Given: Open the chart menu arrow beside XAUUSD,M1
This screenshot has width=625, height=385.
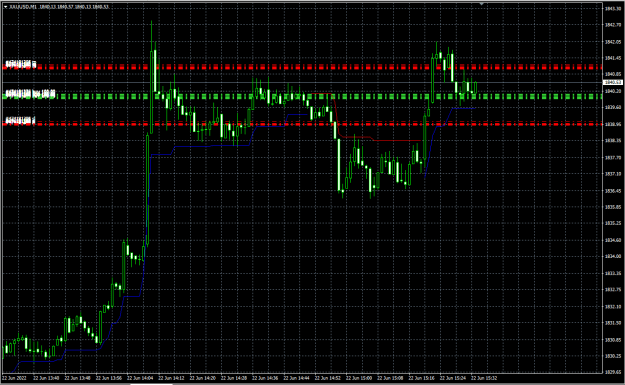Looking at the screenshot, I should (5, 7).
